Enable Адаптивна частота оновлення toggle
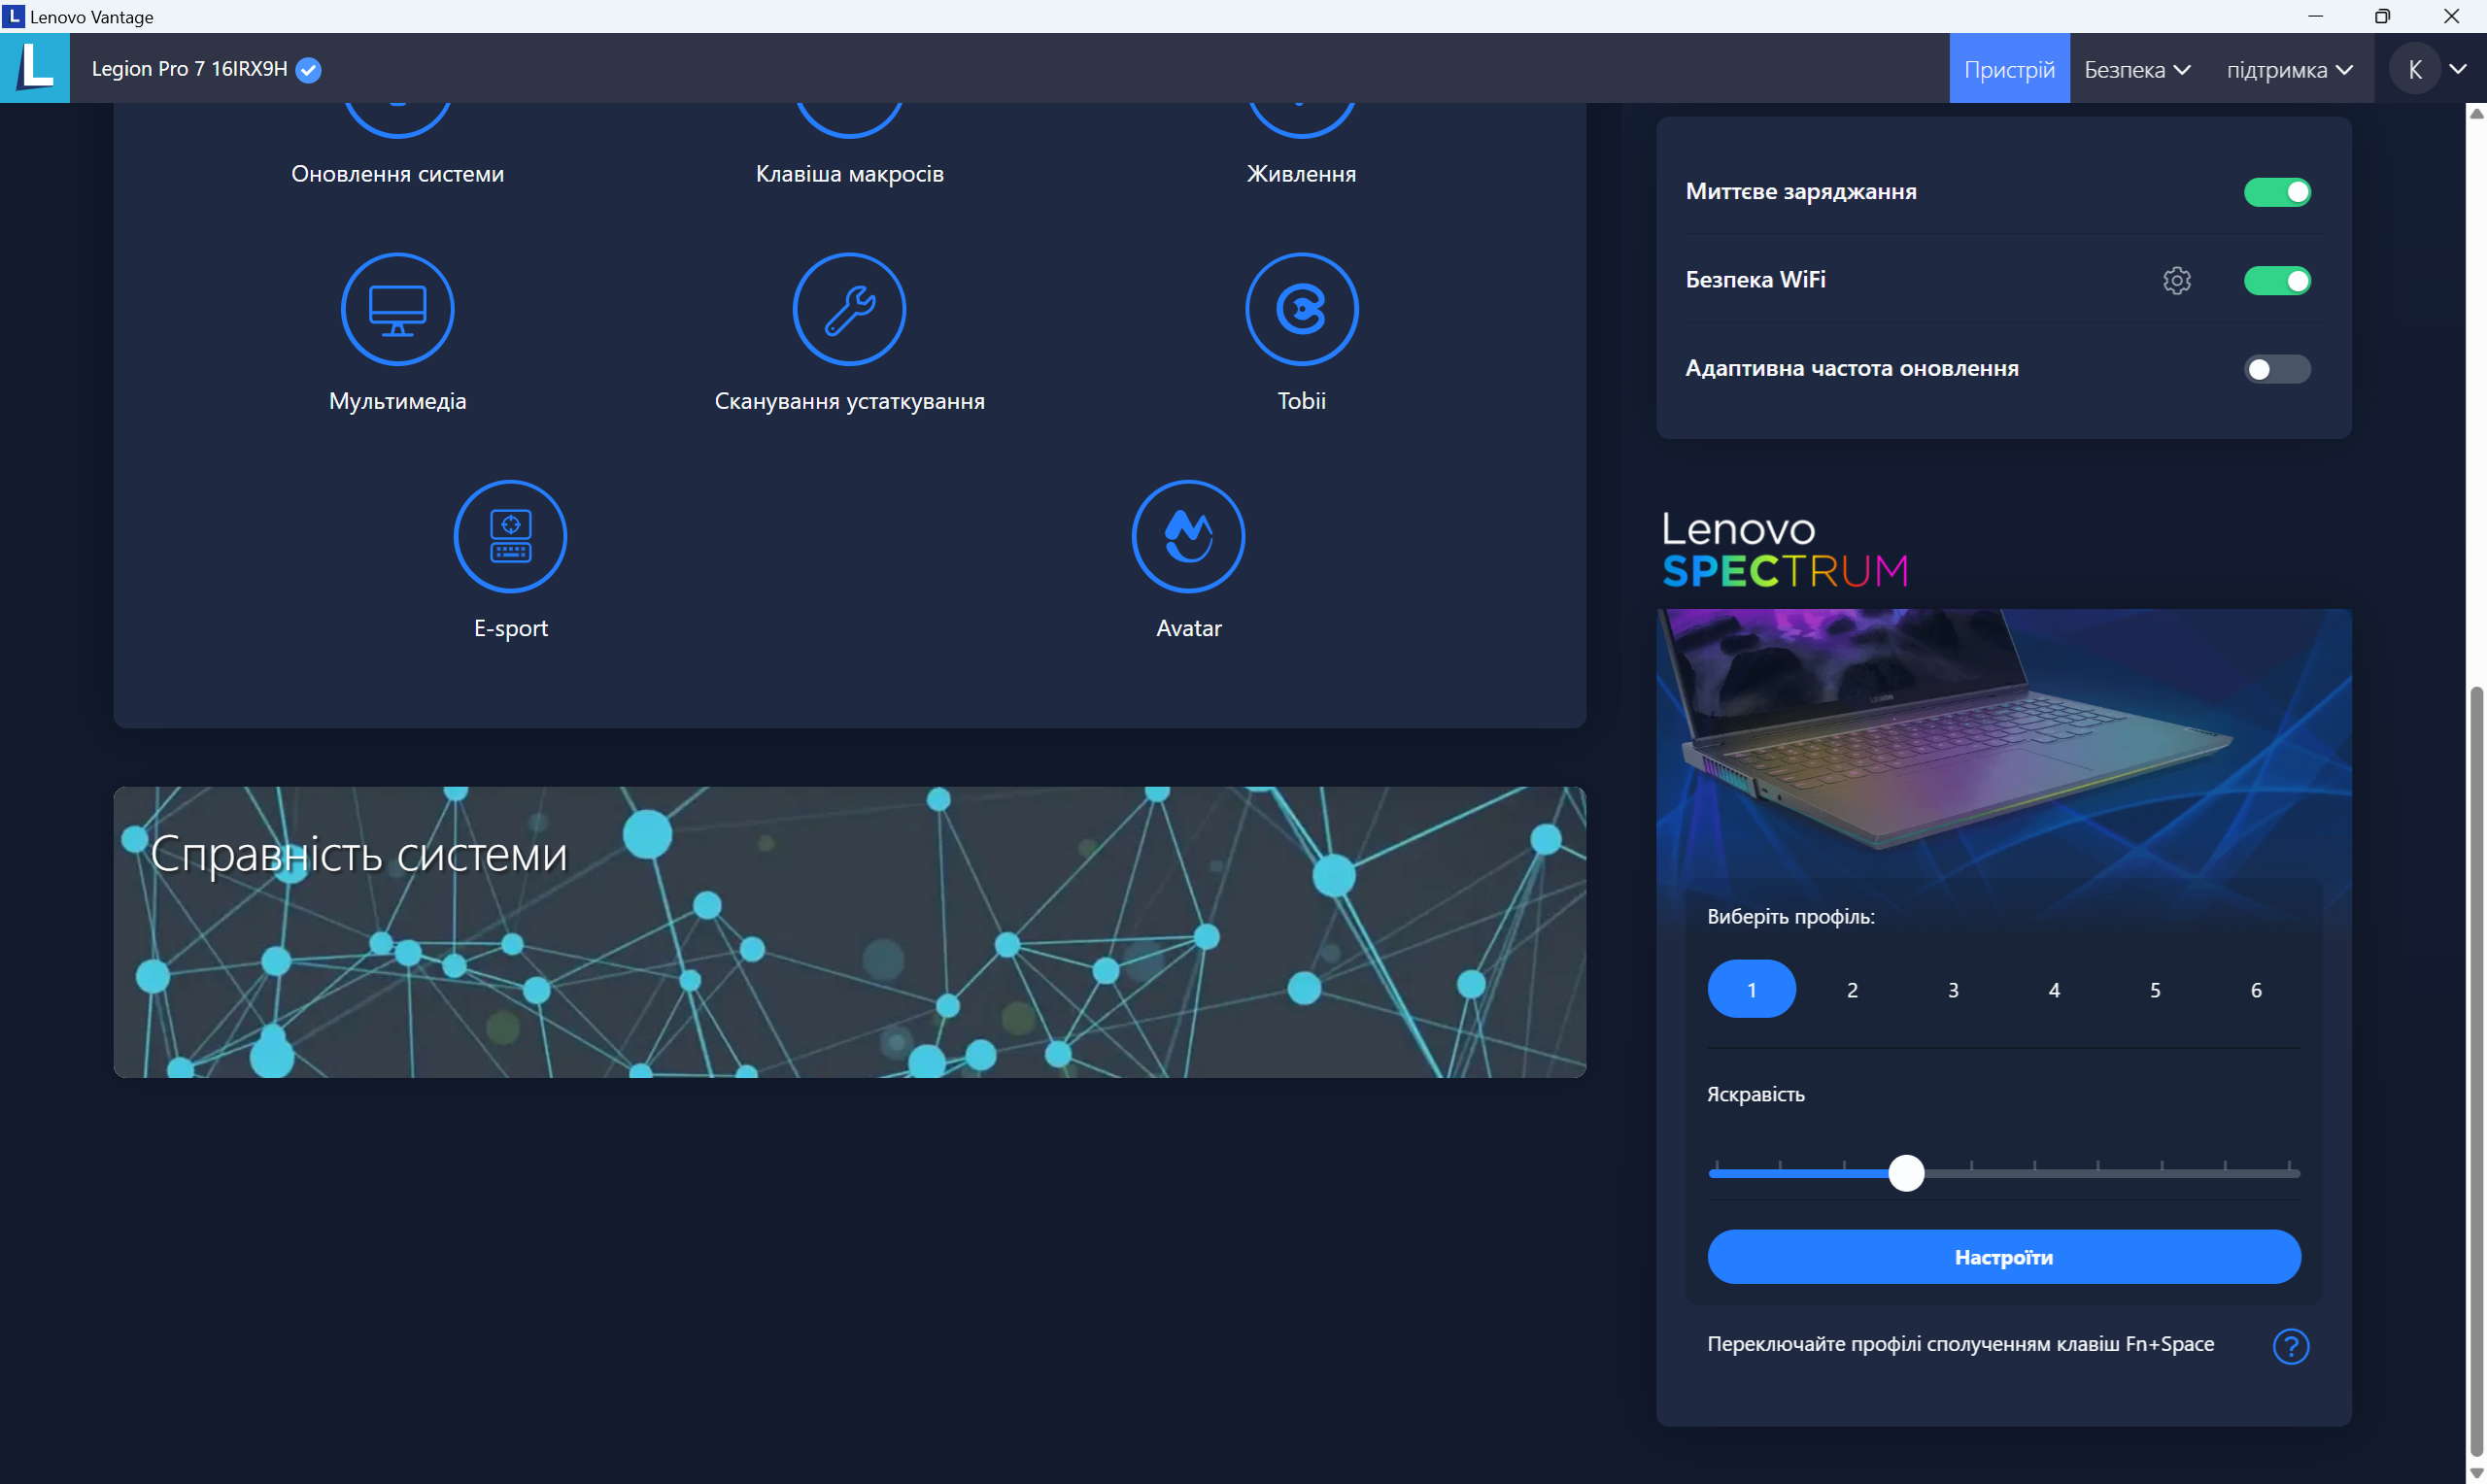 (2278, 369)
